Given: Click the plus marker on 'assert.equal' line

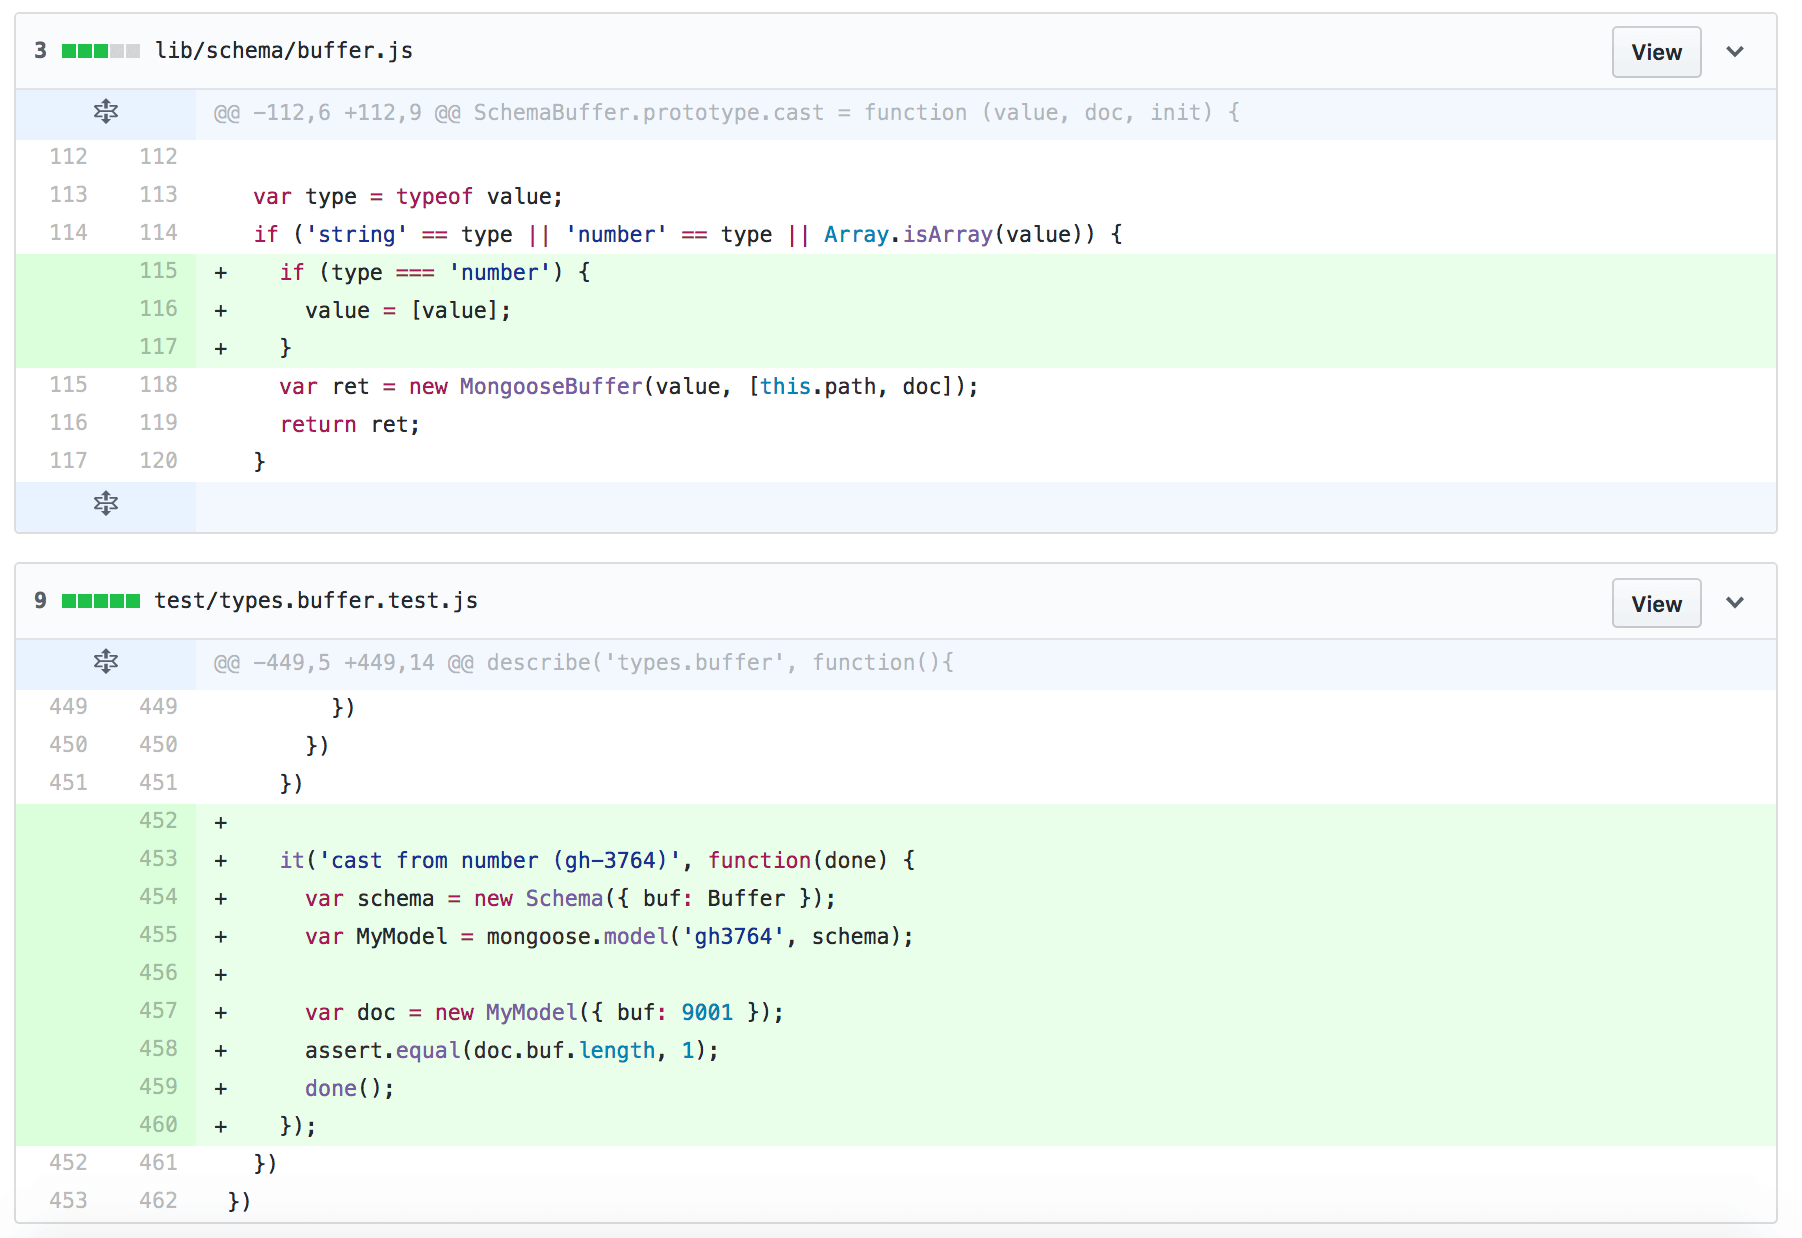Looking at the screenshot, I should [x=221, y=1051].
